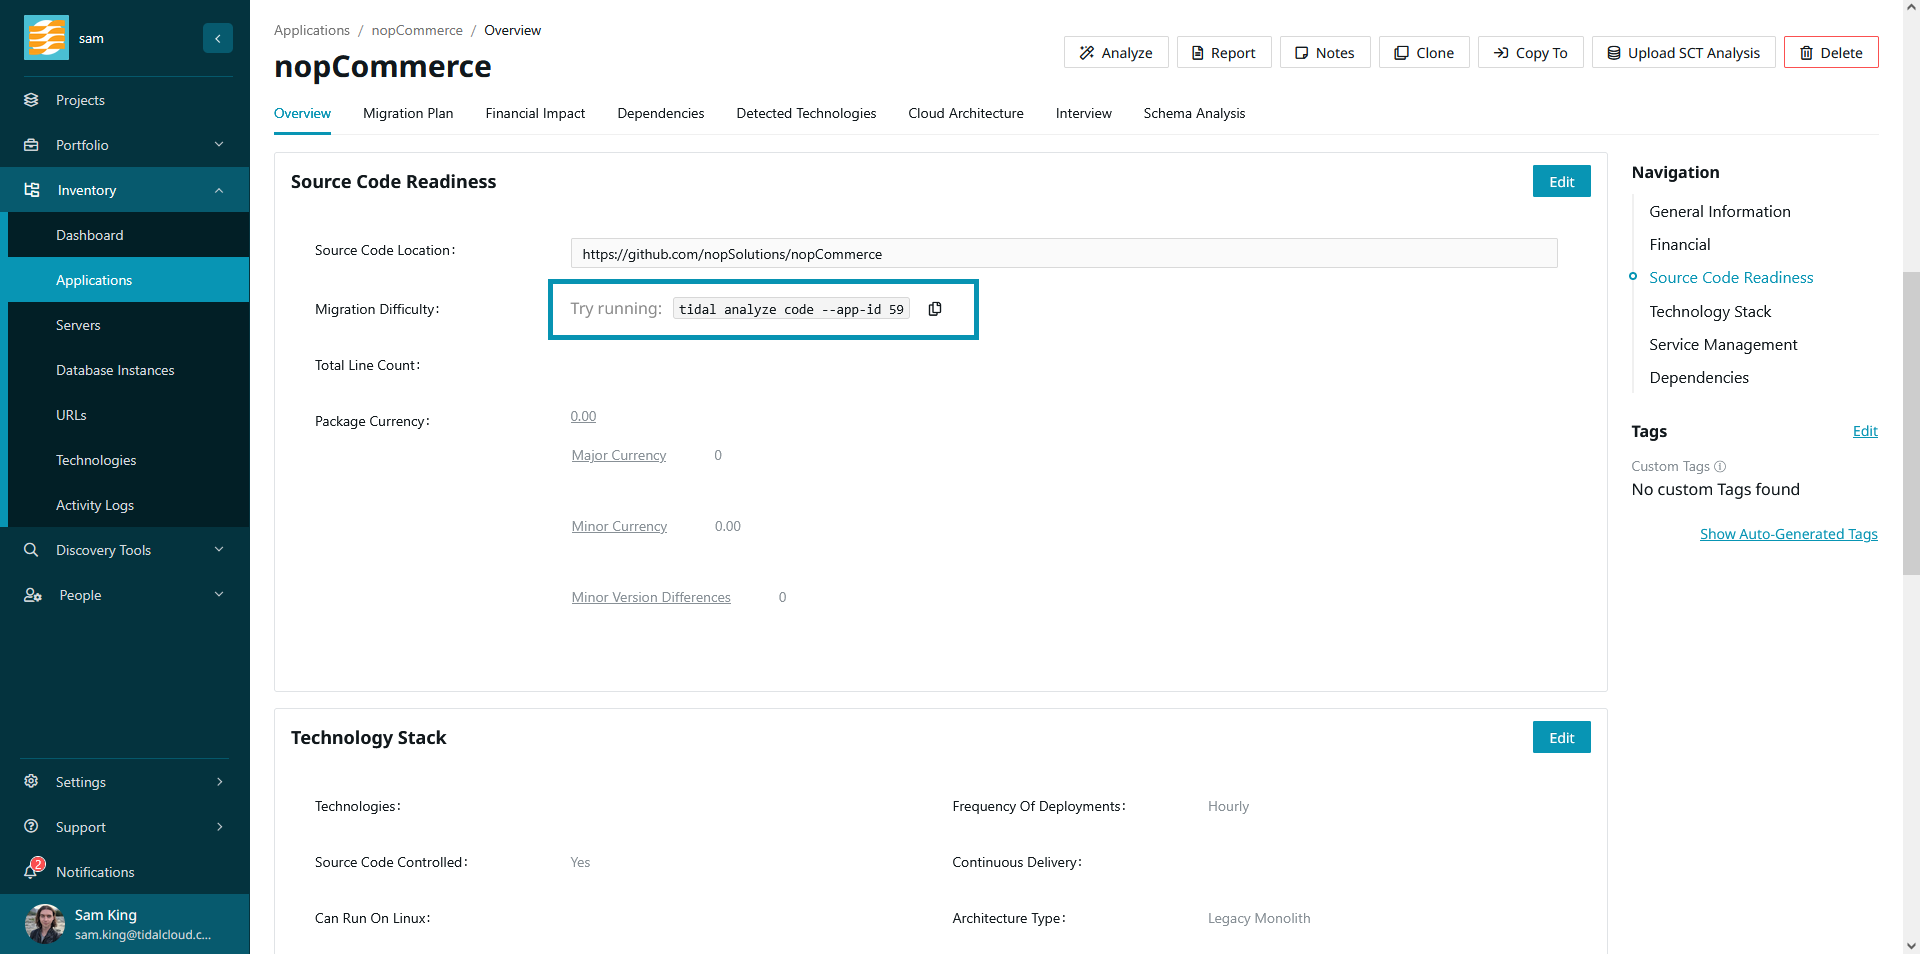Viewport: 1920px width, 954px height.
Task: Edit the Source Code Readiness section
Action: 1561,182
